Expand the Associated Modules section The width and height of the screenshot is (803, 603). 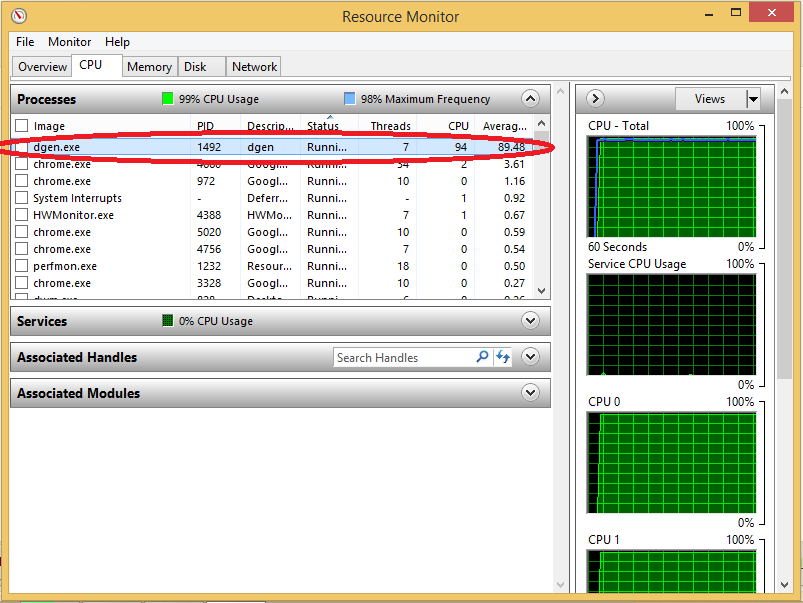(x=530, y=393)
